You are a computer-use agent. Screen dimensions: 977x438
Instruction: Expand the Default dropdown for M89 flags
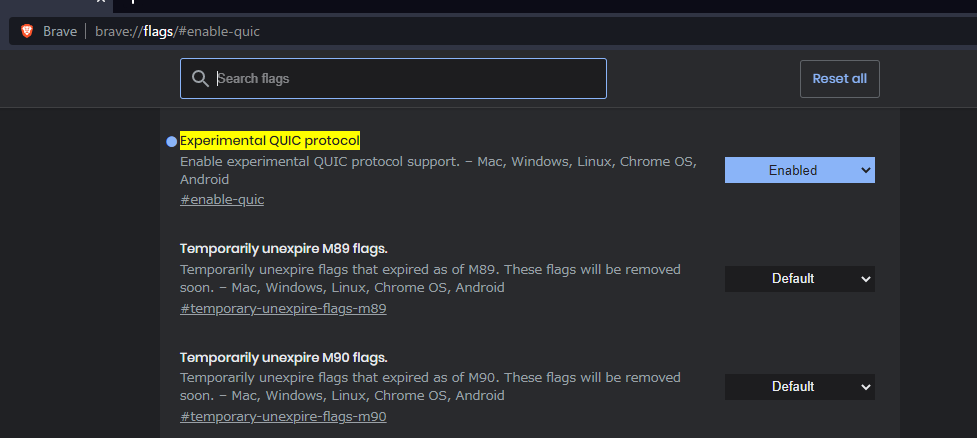pos(799,279)
